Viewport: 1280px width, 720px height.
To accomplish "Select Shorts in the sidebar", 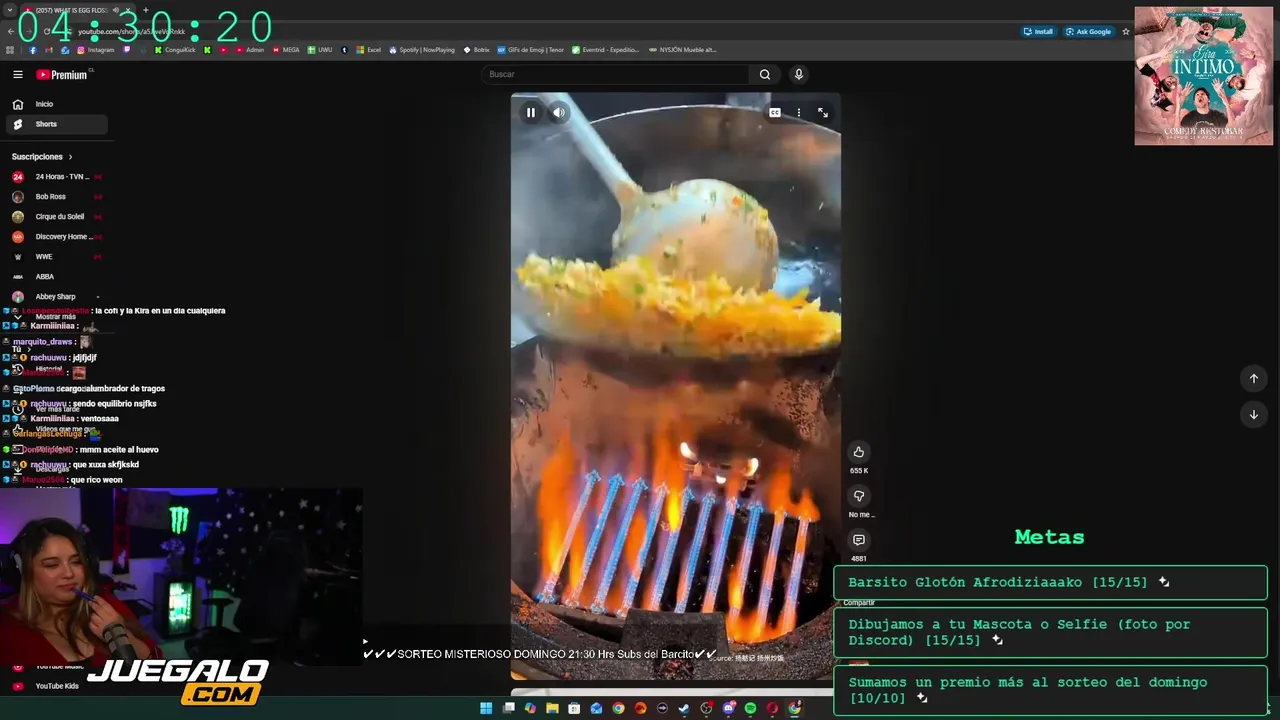I will click(55, 124).
